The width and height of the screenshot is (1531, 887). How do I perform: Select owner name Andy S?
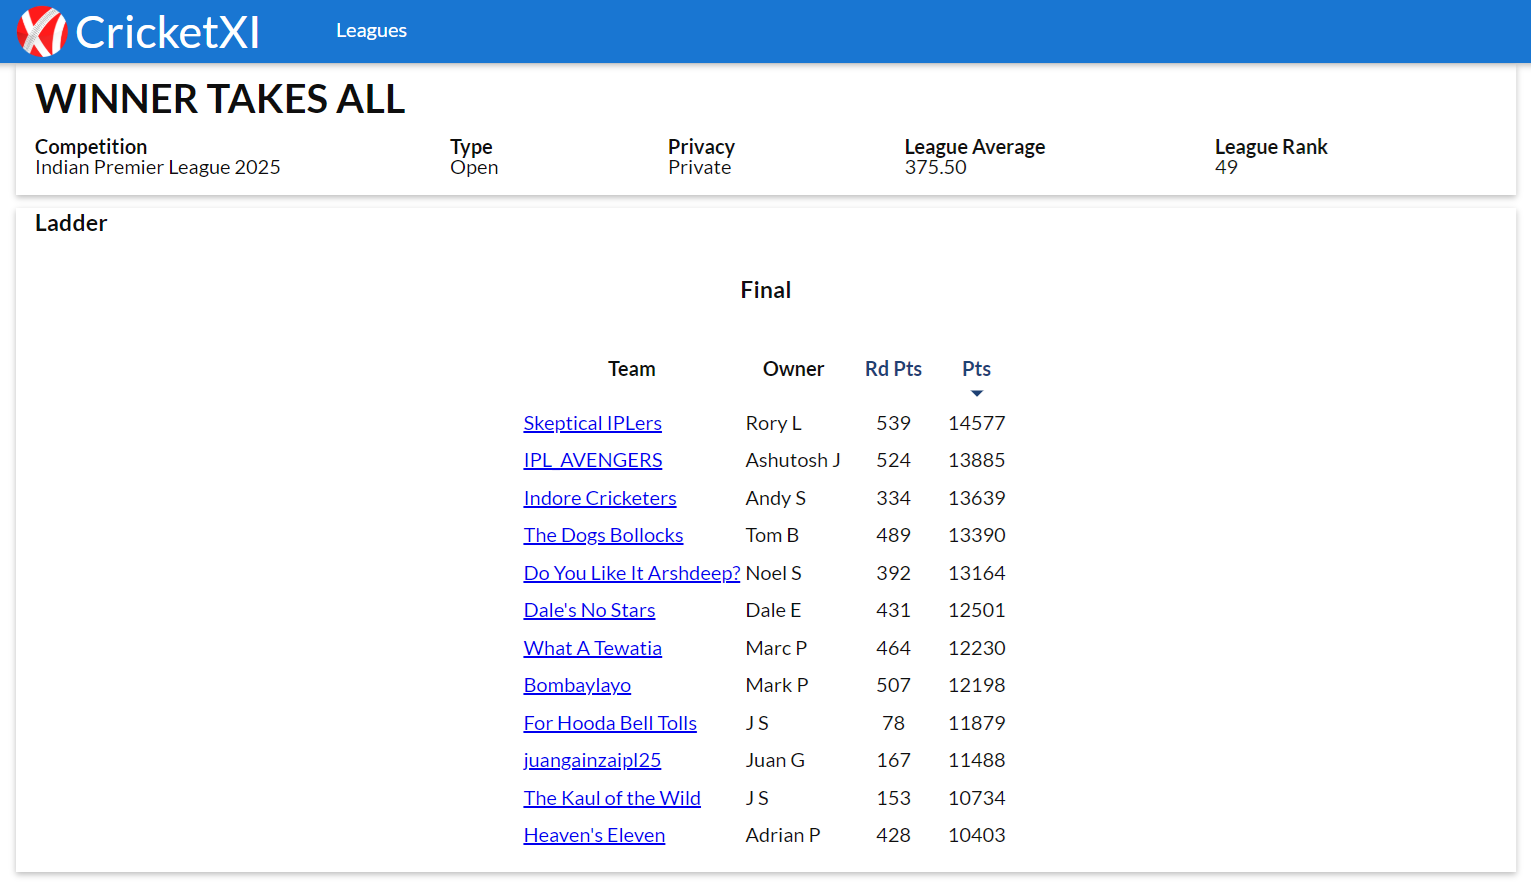(775, 498)
